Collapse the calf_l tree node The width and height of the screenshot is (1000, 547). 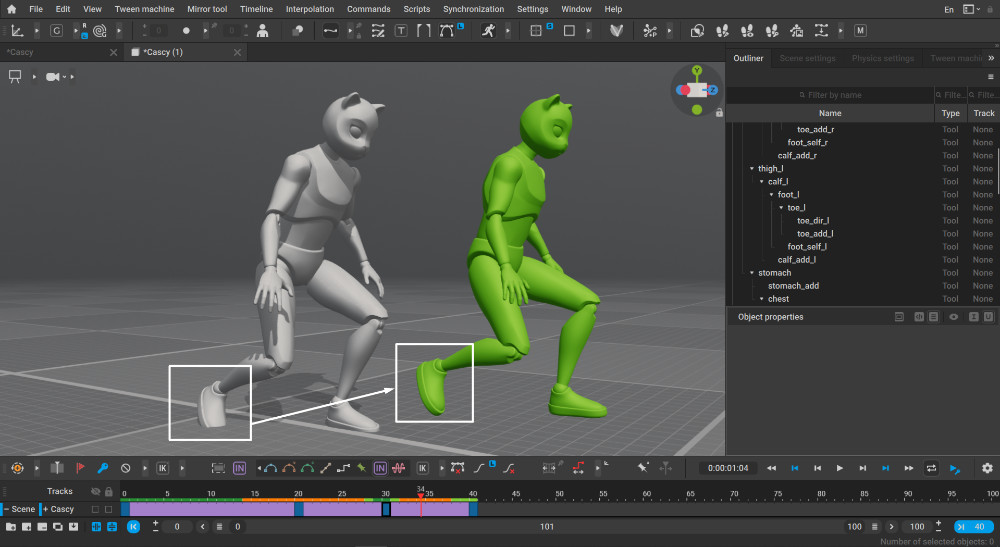tap(761, 182)
